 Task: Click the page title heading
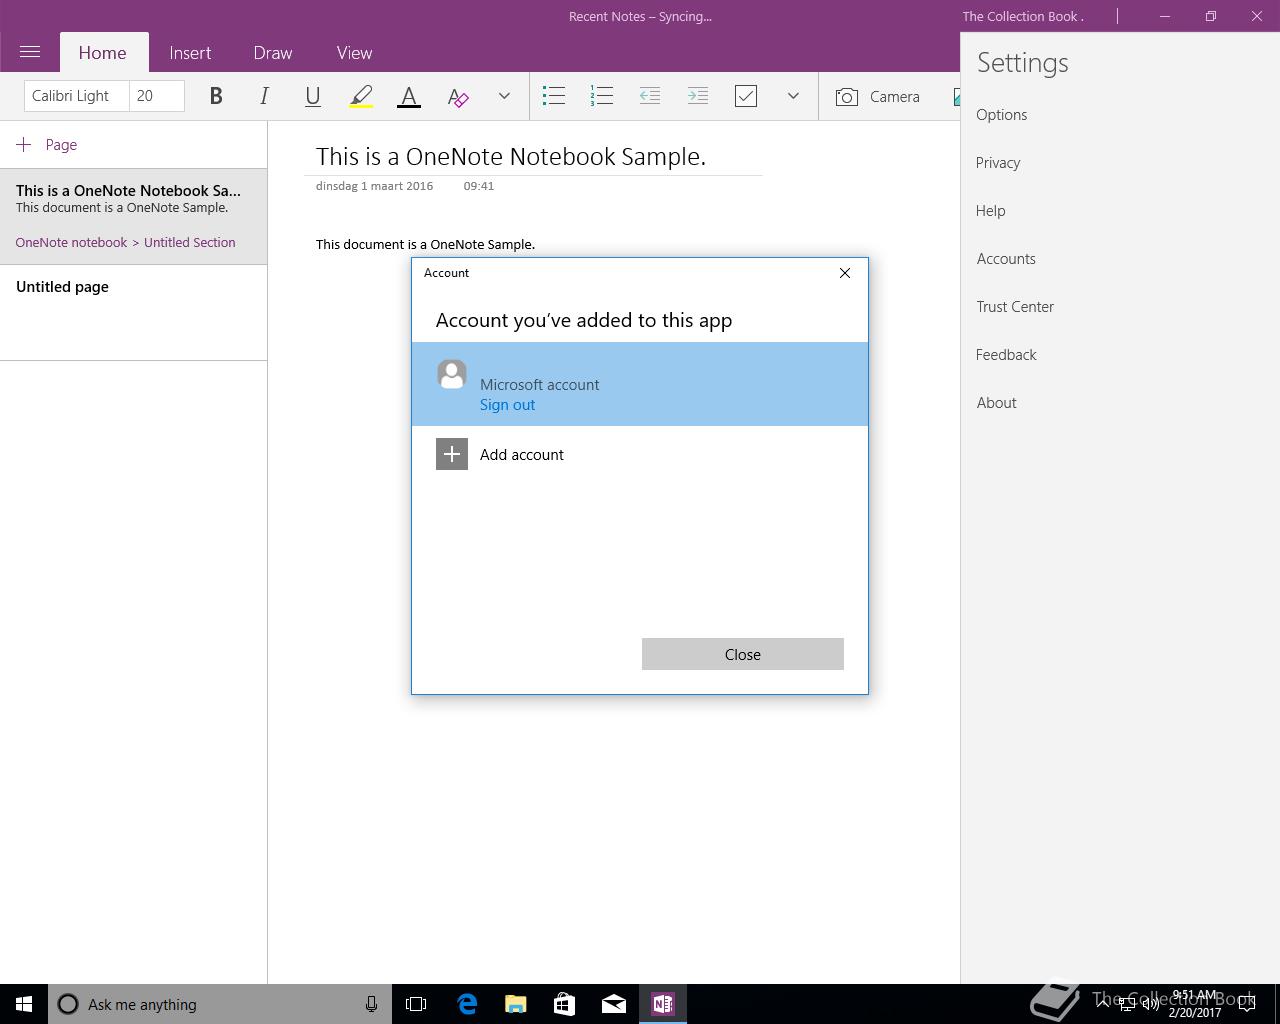[x=511, y=157]
